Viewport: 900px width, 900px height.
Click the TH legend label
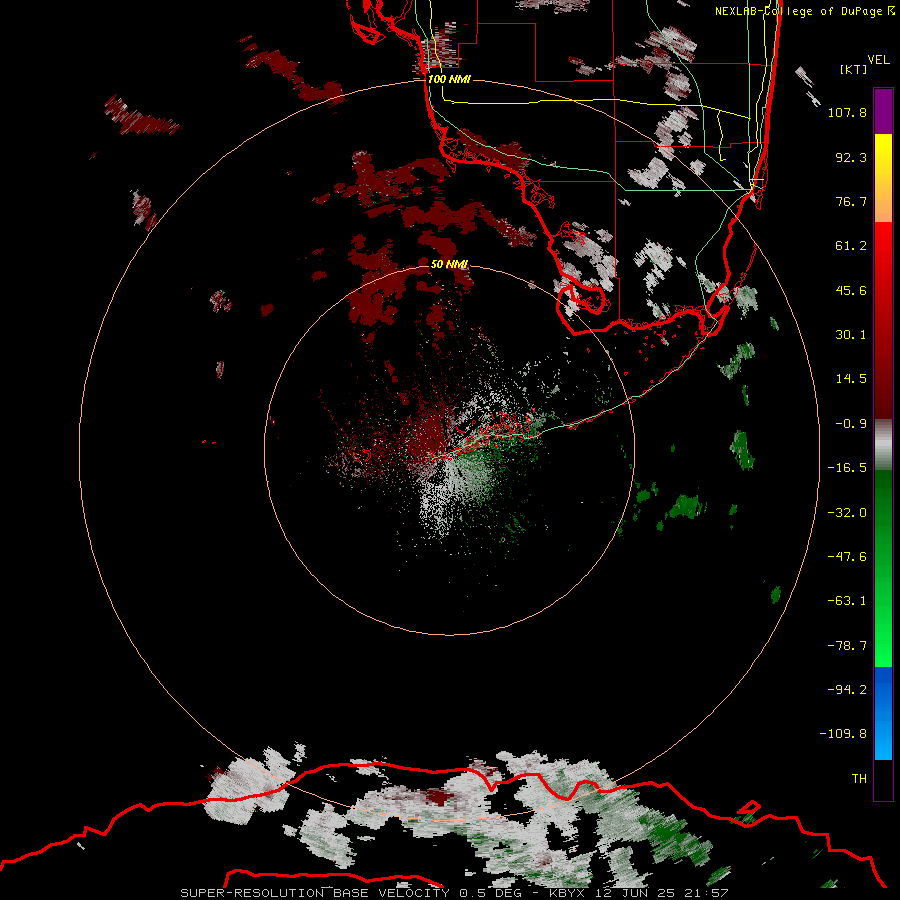click(x=859, y=778)
